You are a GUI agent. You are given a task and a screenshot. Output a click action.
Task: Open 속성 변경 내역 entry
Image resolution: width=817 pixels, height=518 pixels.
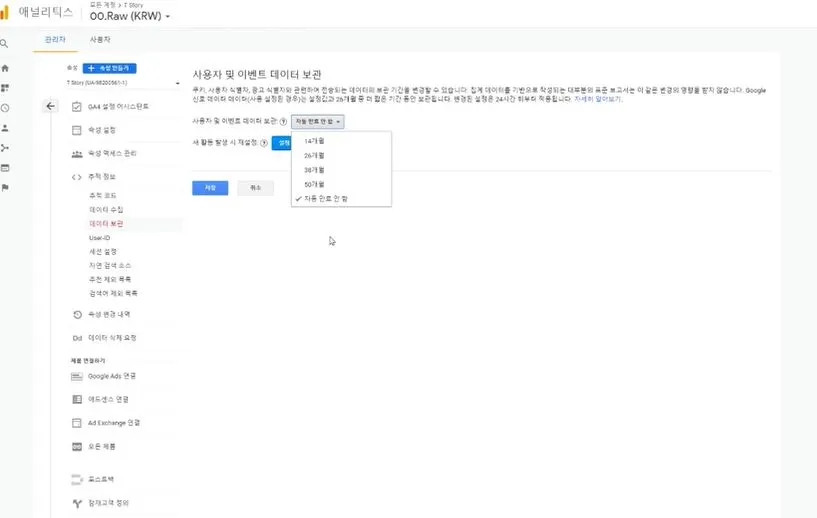(109, 315)
